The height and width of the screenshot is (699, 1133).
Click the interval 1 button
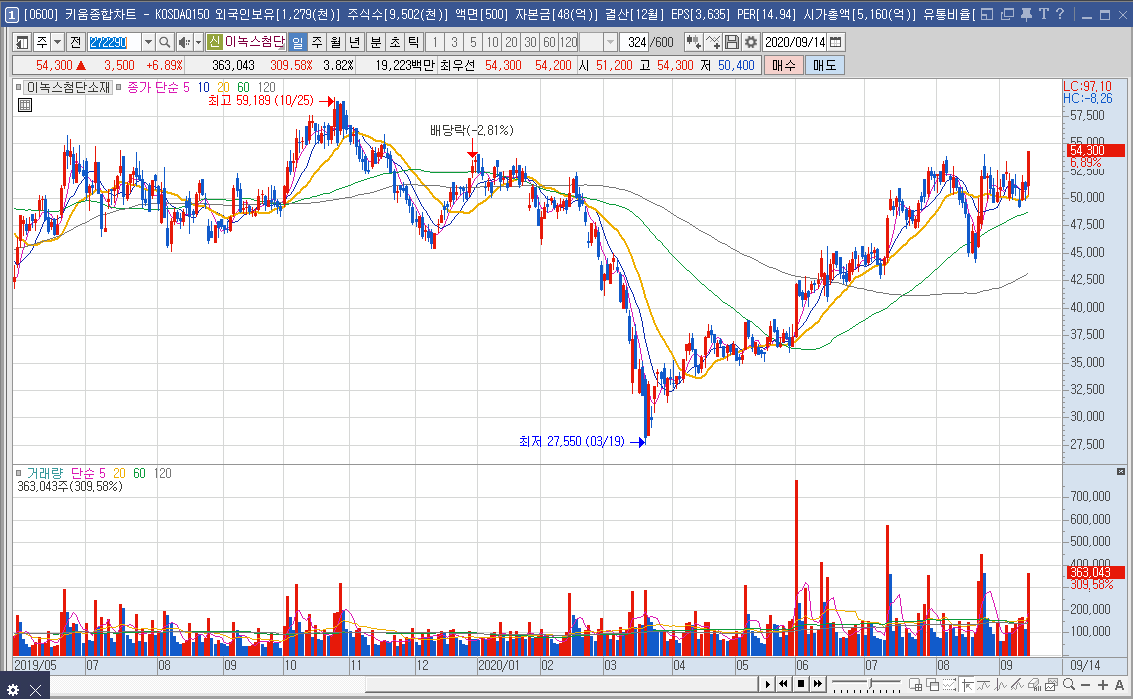435,43
